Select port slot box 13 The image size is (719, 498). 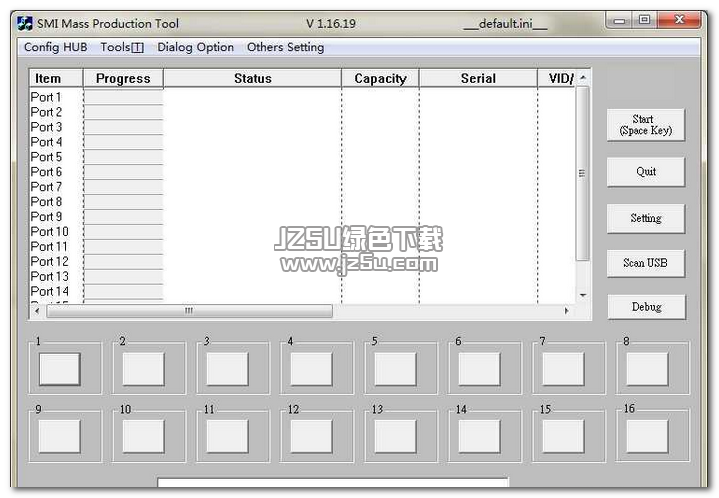[x=395, y=437]
